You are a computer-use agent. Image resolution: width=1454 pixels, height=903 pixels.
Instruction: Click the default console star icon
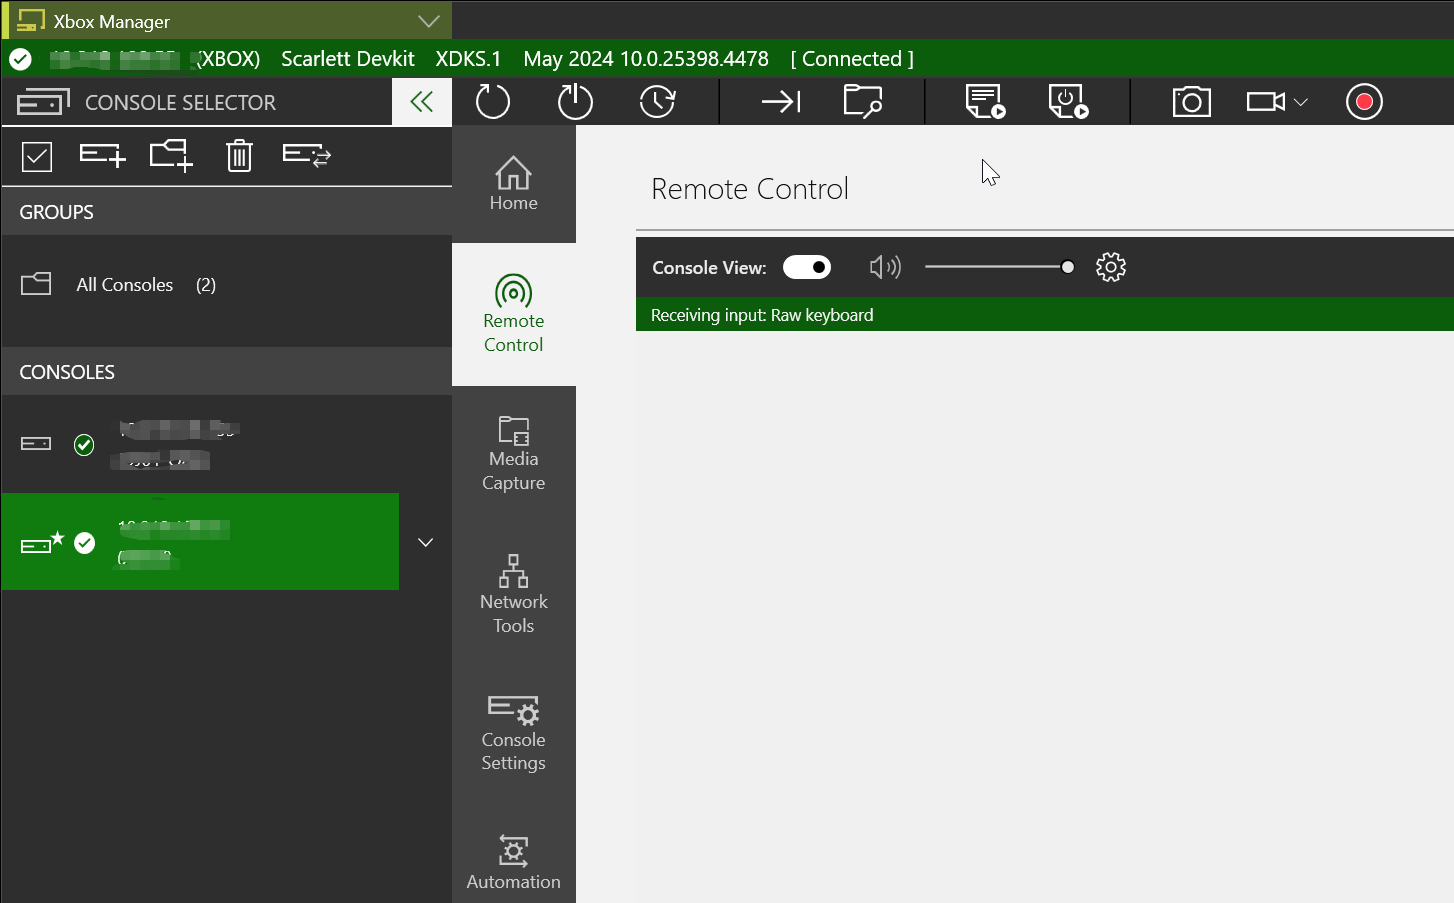tap(57, 538)
